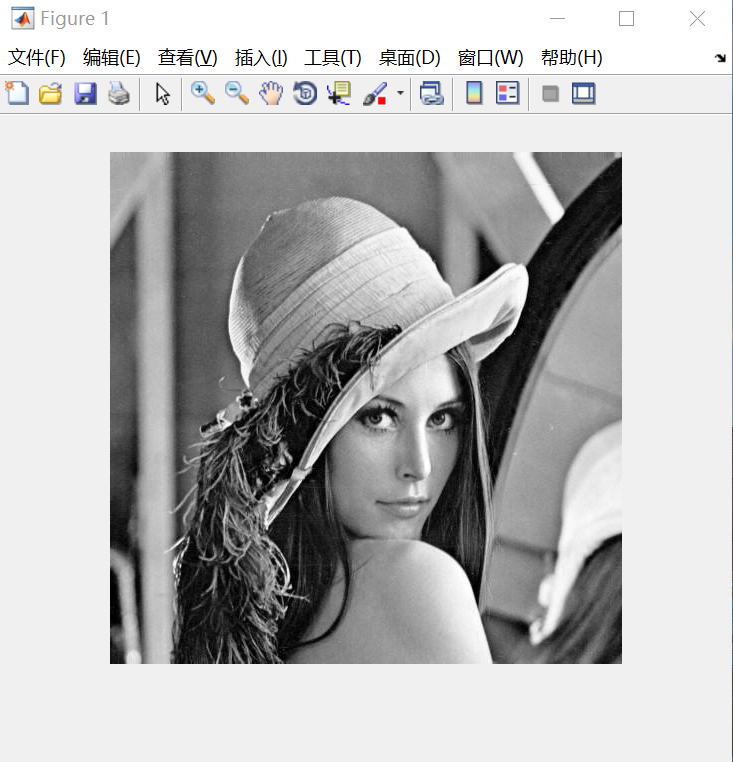
Task: Enable the Pan hand tool
Action: (x=271, y=93)
